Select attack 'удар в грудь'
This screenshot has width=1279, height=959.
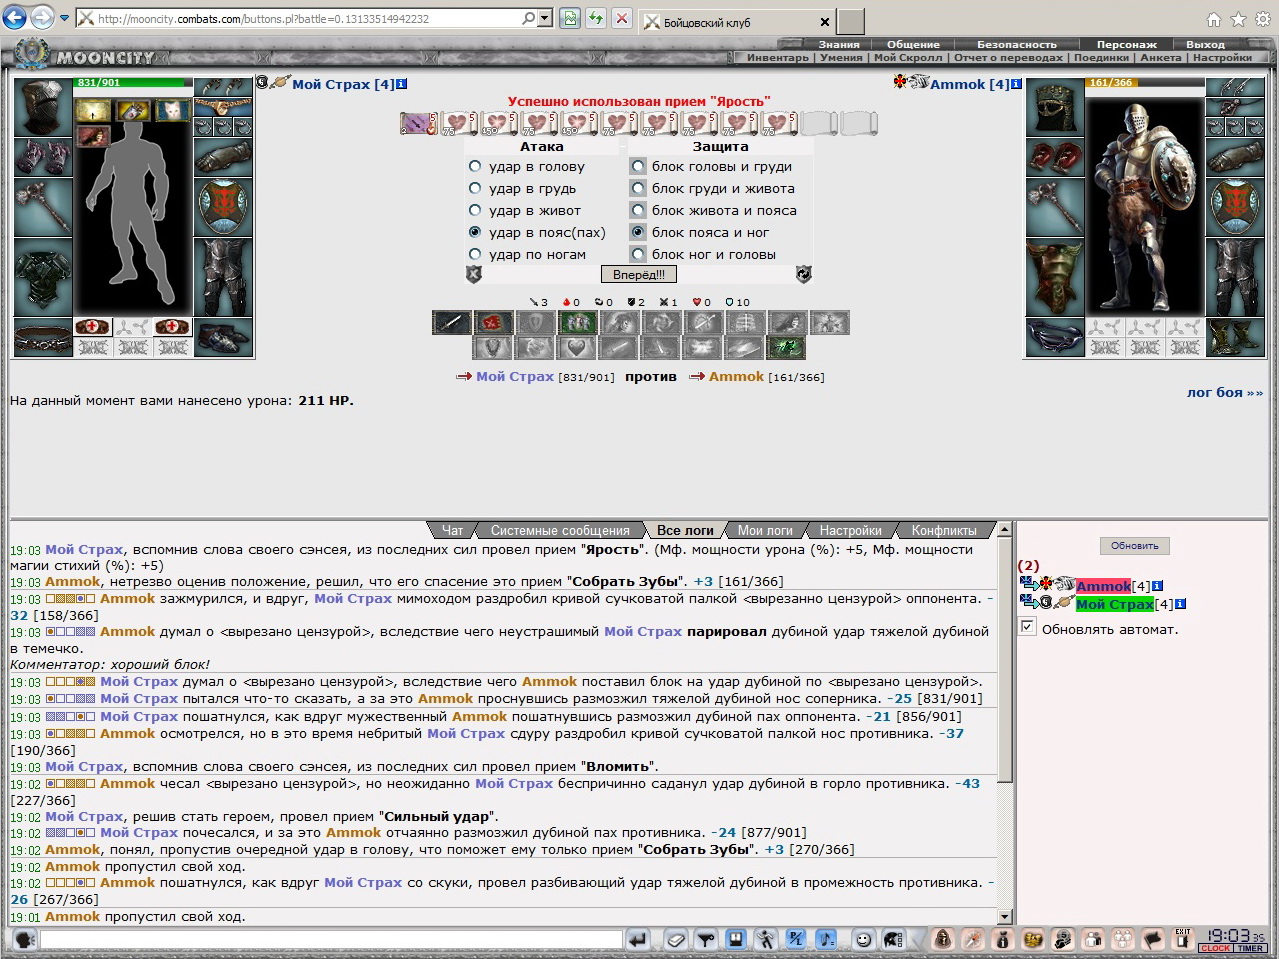coord(475,188)
